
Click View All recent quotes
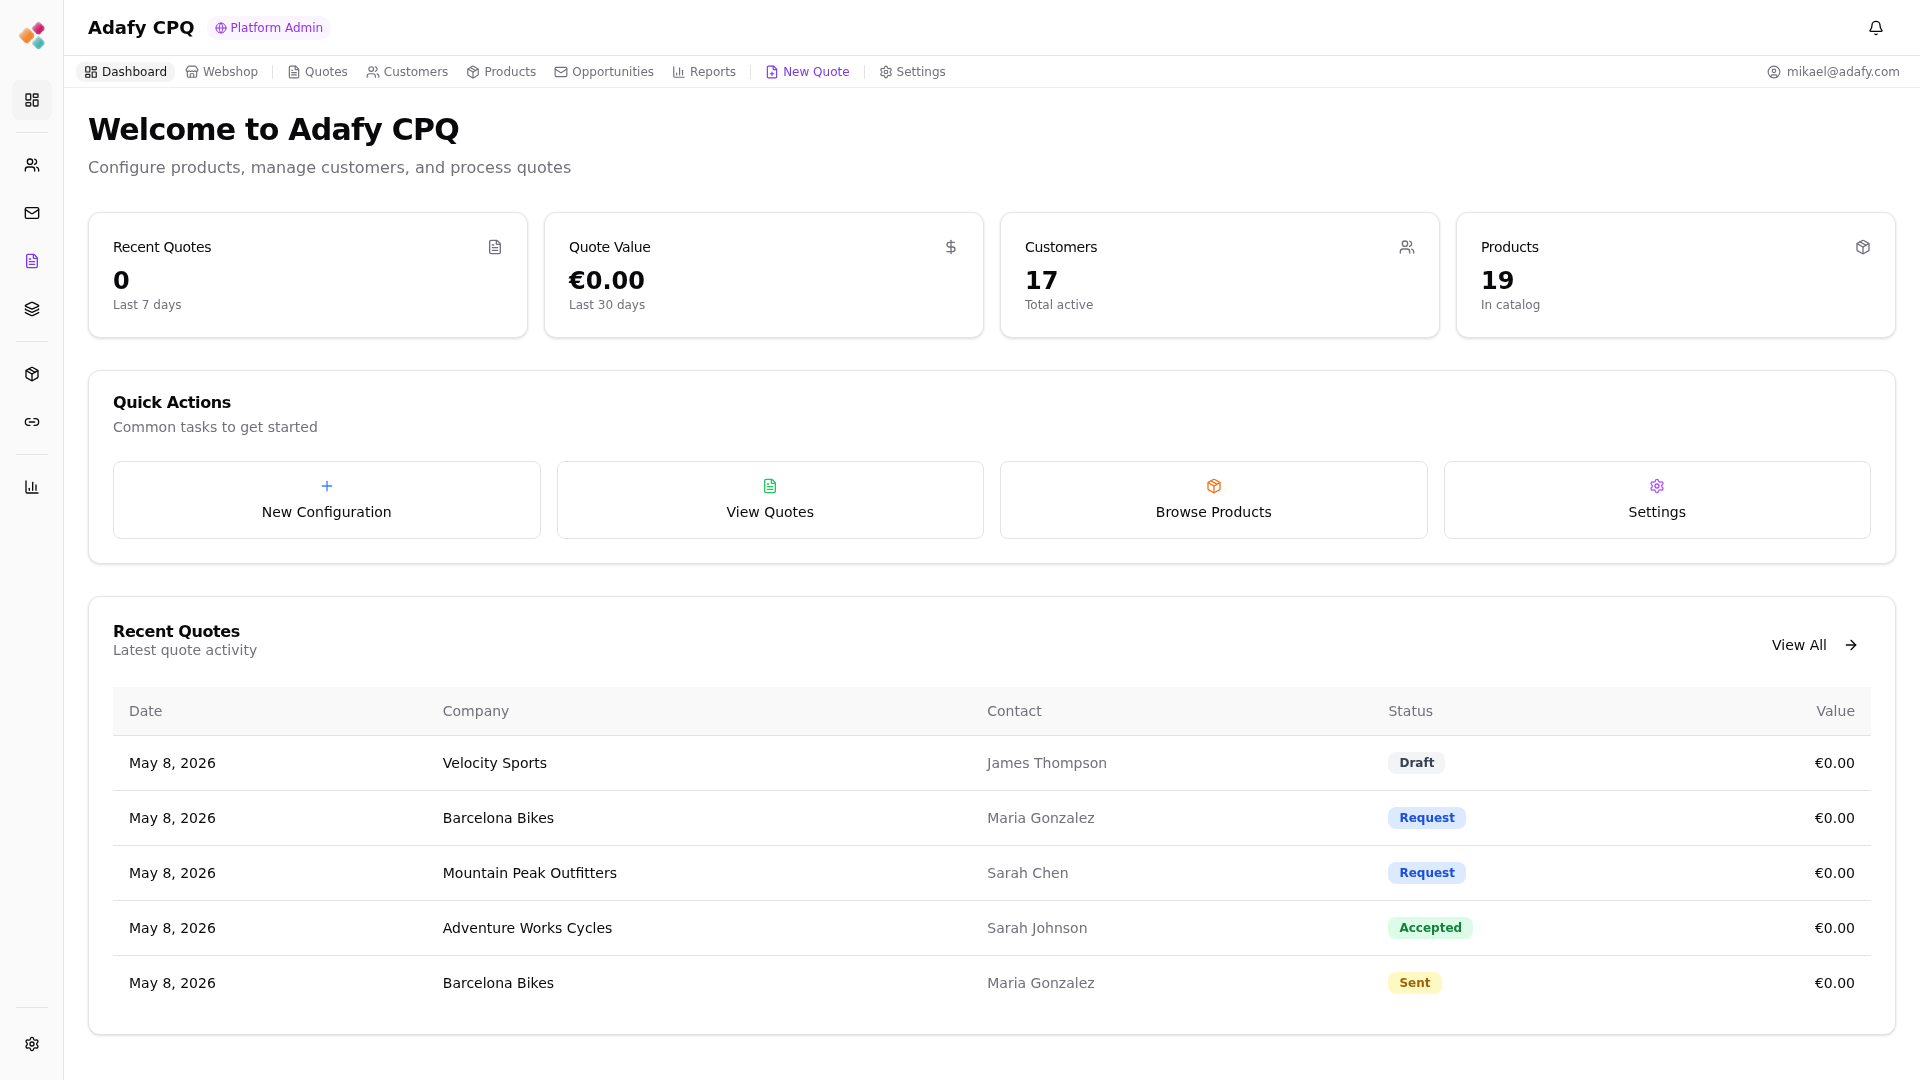pyautogui.click(x=1815, y=645)
